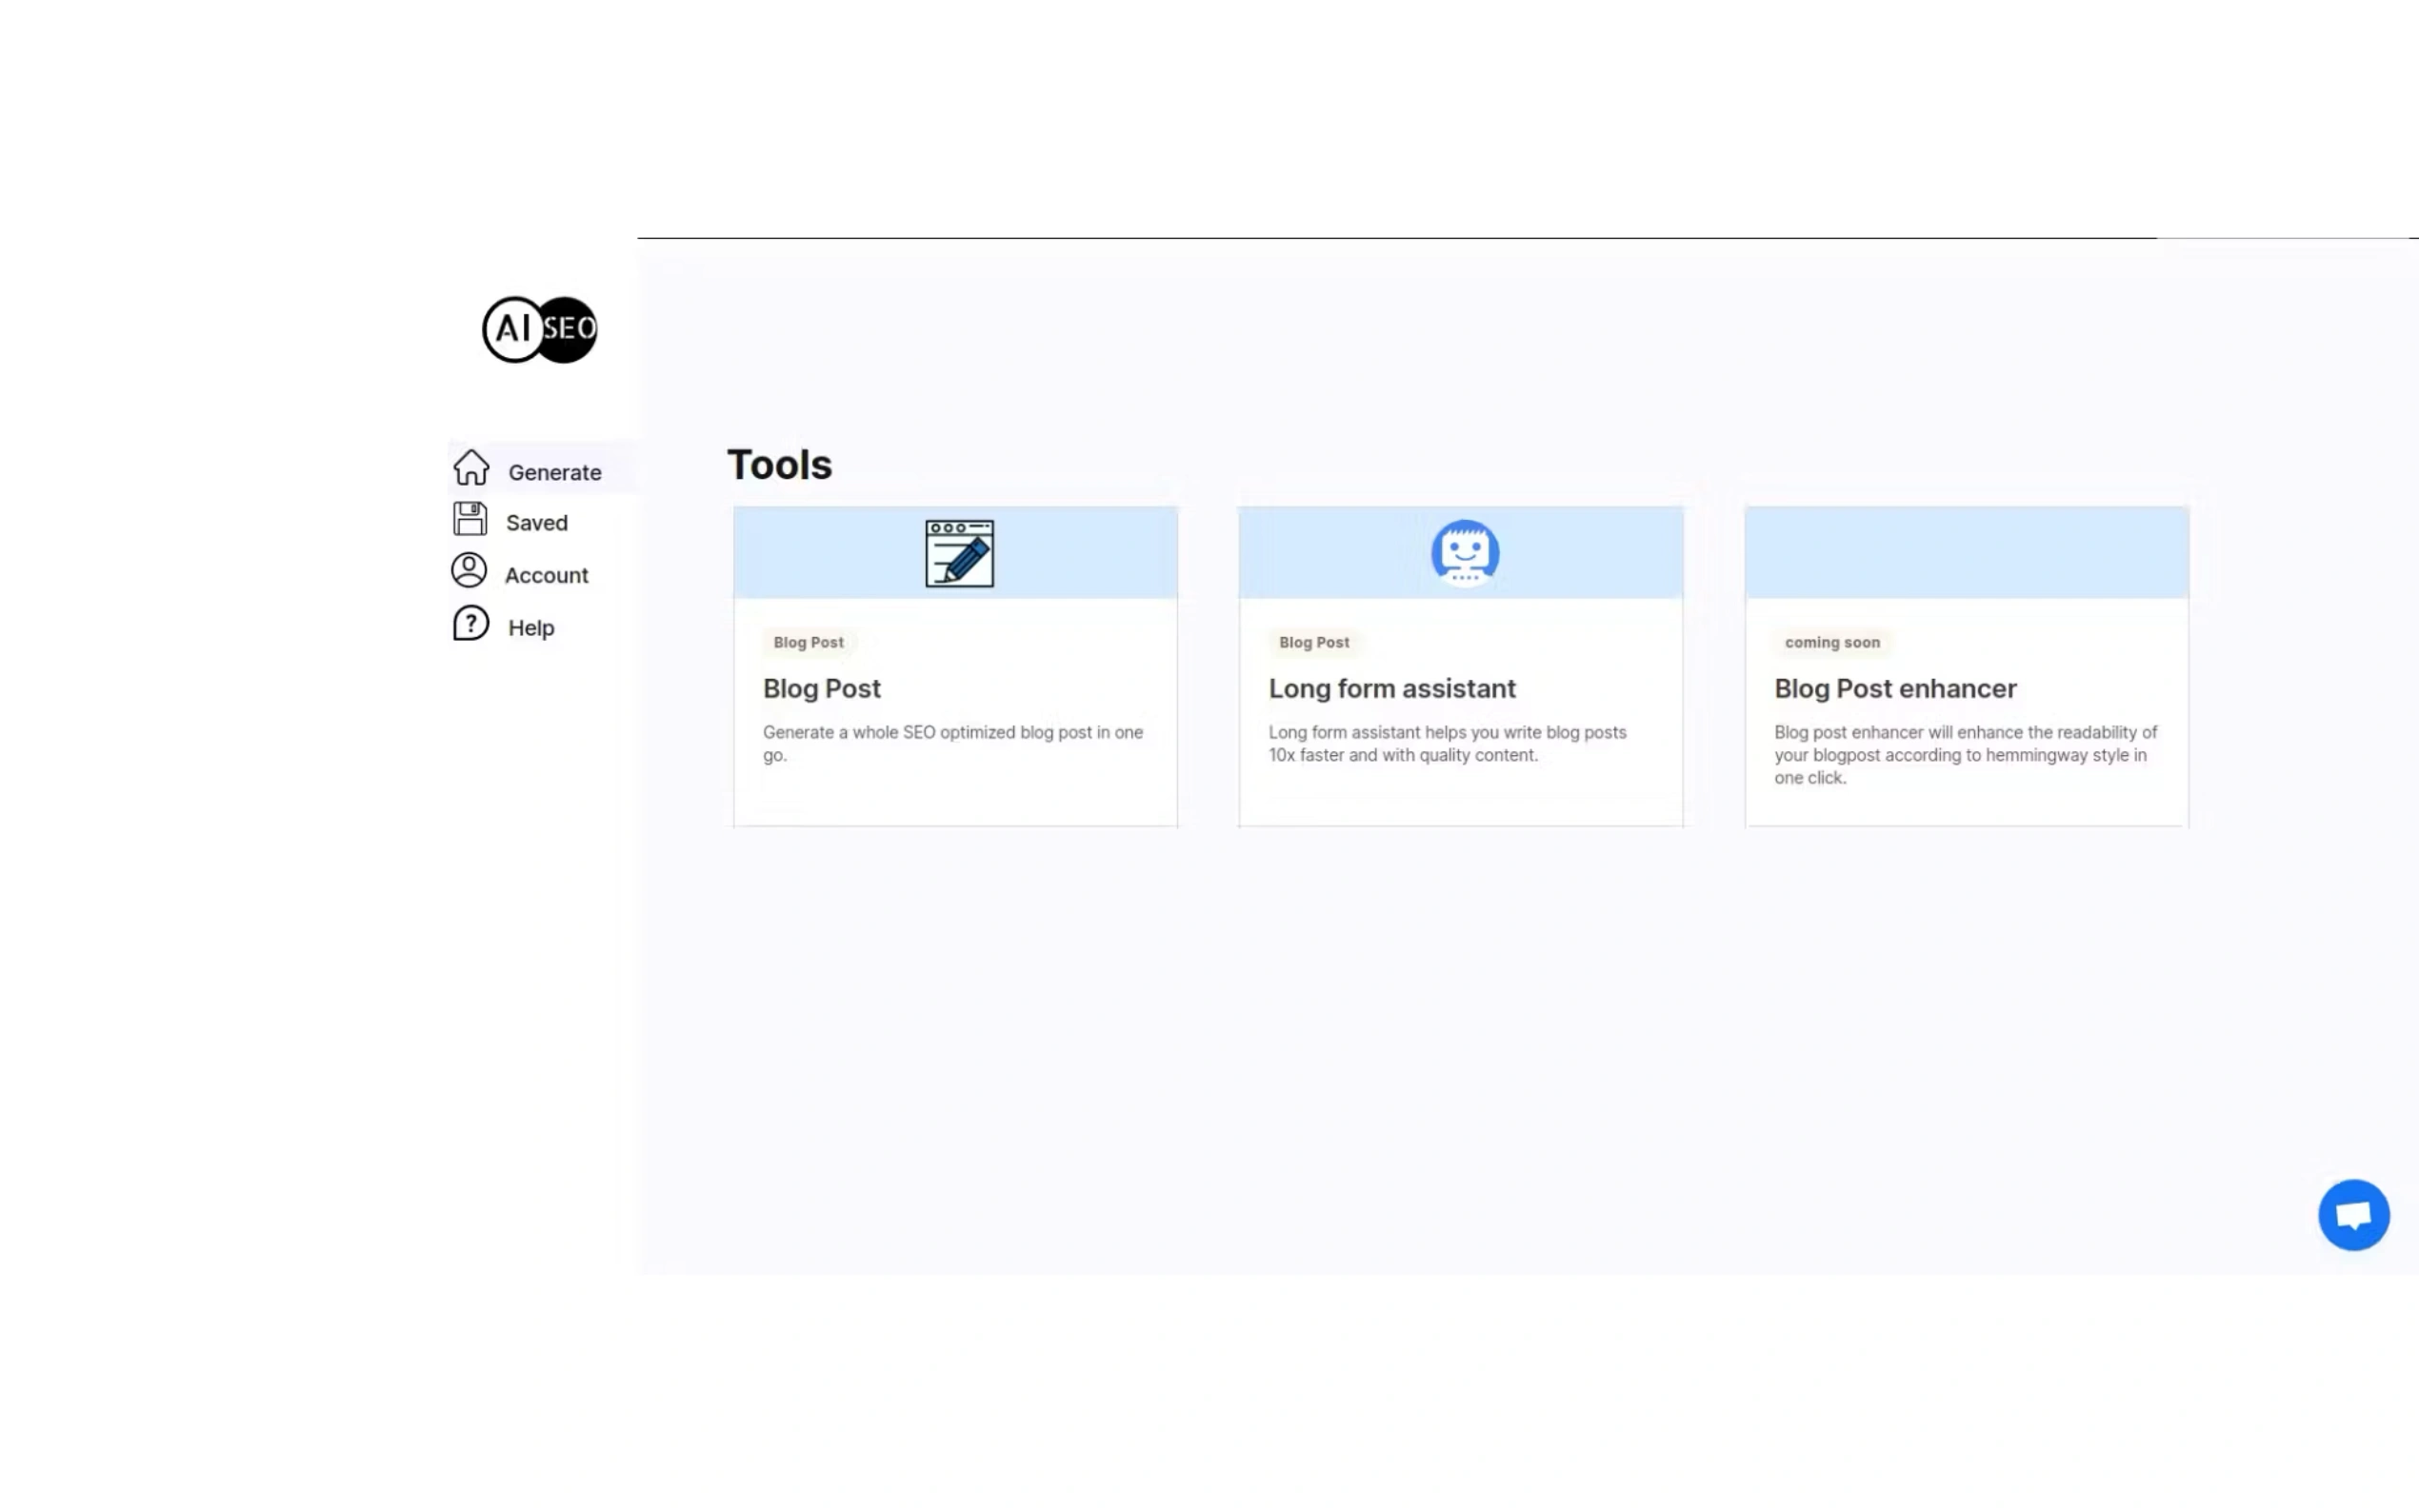Select Generate in the sidebar menu
This screenshot has width=2419, height=1512.
554,472
